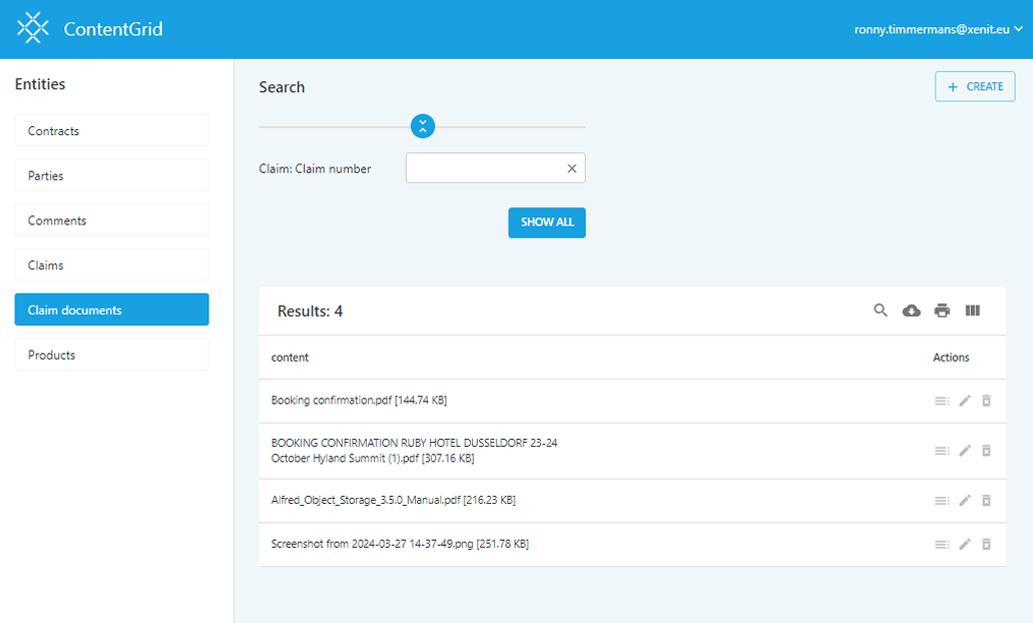Focus the Claim number input field

pyautogui.click(x=484, y=169)
